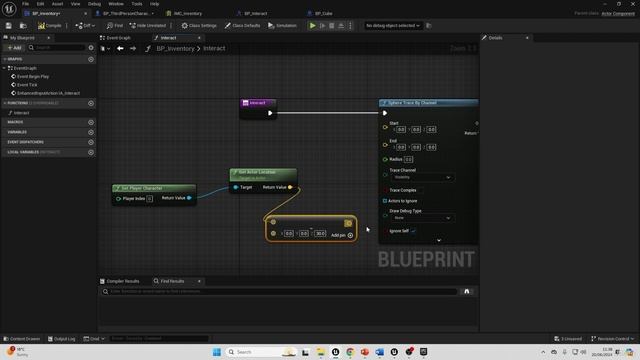640x360 pixels.
Task: Click the stop playback icon
Action: (332, 25)
